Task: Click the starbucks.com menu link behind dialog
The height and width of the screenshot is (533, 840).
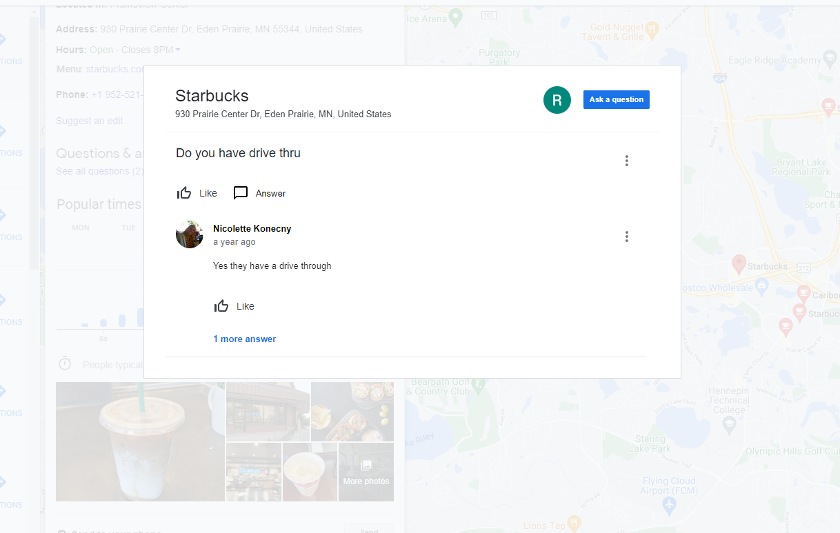Action: point(115,69)
